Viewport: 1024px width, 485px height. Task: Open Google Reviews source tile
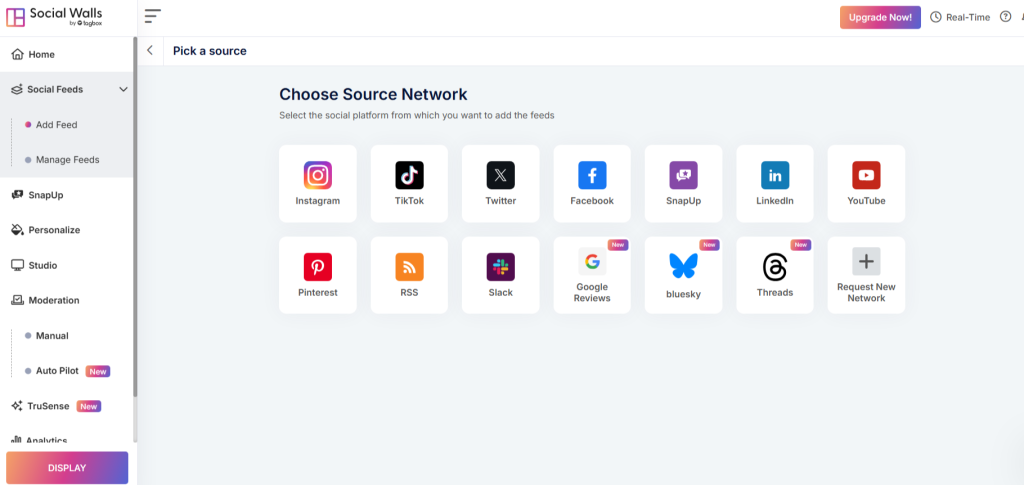(x=592, y=275)
